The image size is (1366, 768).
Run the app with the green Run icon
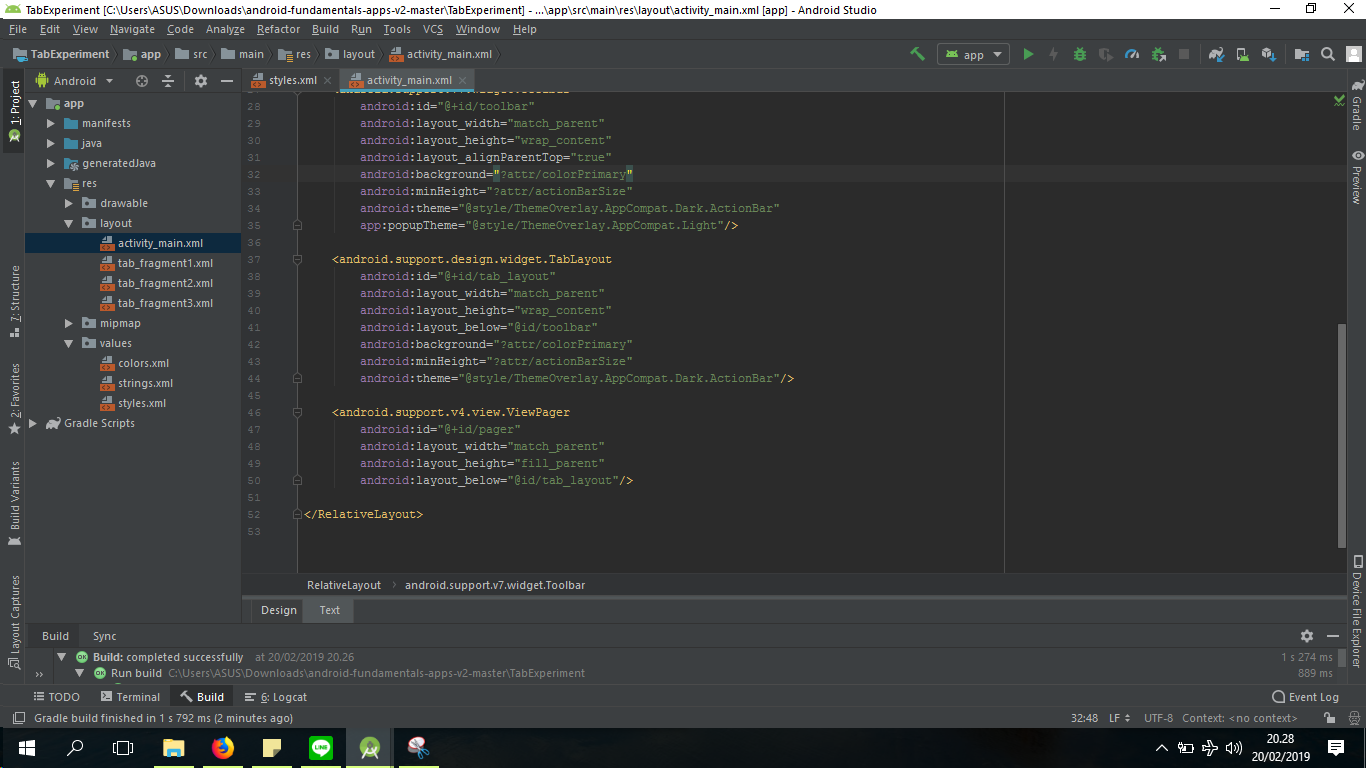point(1028,55)
